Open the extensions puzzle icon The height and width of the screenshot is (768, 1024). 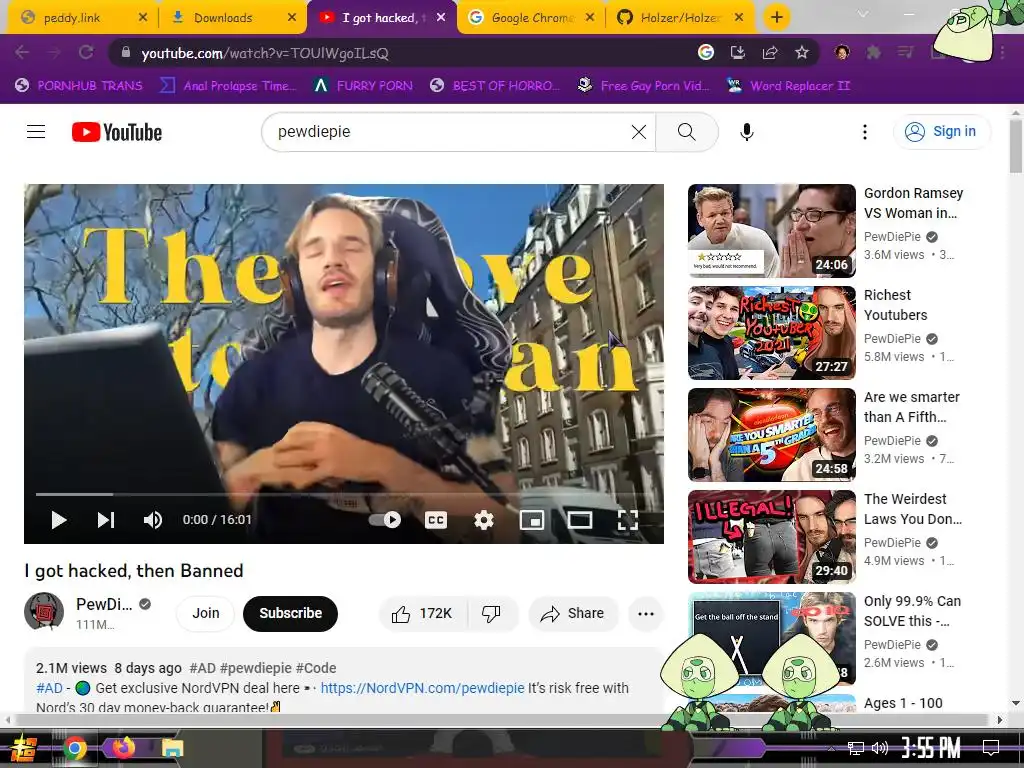pos(873,53)
